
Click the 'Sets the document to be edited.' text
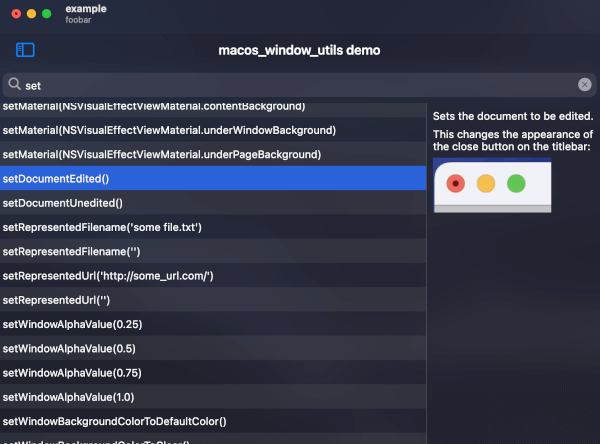(x=513, y=116)
